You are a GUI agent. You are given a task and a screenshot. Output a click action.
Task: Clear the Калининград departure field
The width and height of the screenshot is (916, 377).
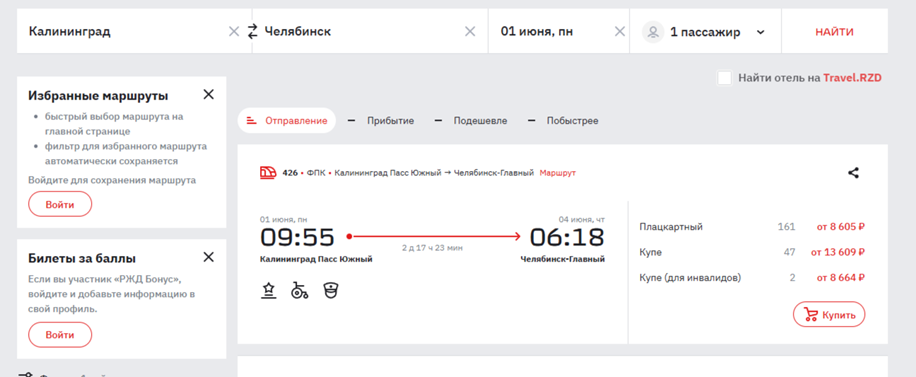(x=234, y=32)
